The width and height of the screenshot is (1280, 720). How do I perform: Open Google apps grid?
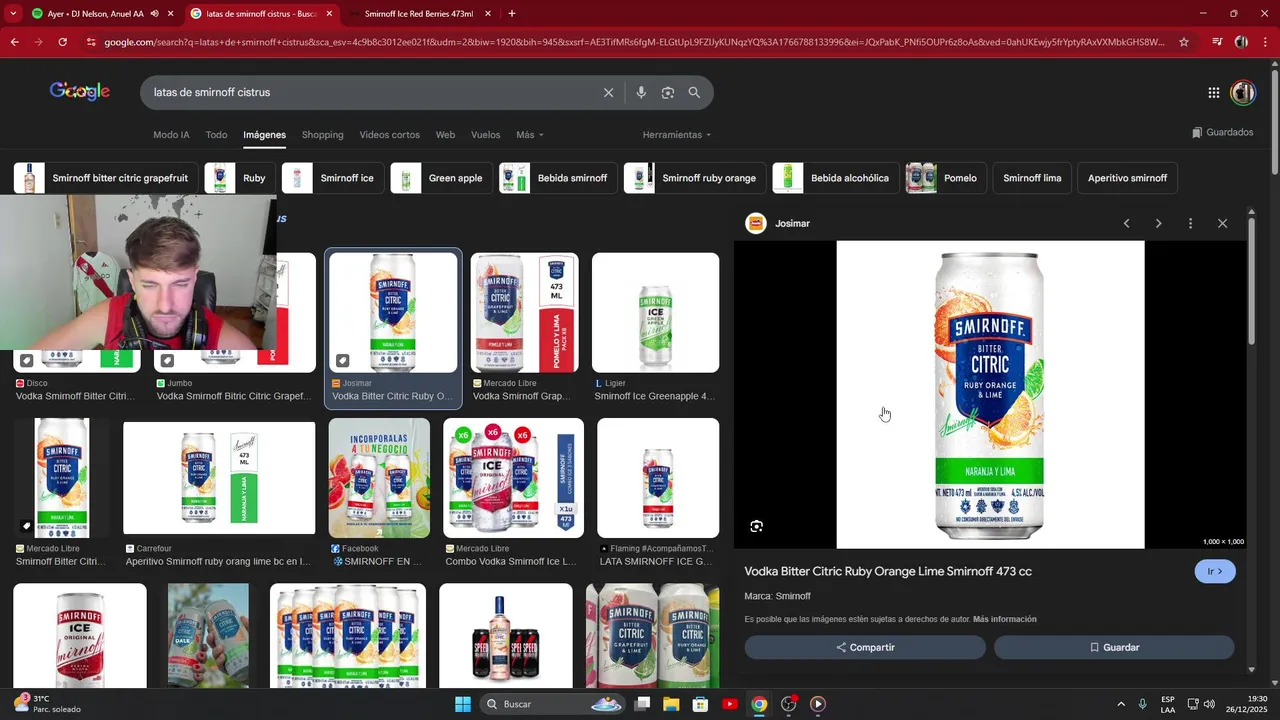[1213, 93]
